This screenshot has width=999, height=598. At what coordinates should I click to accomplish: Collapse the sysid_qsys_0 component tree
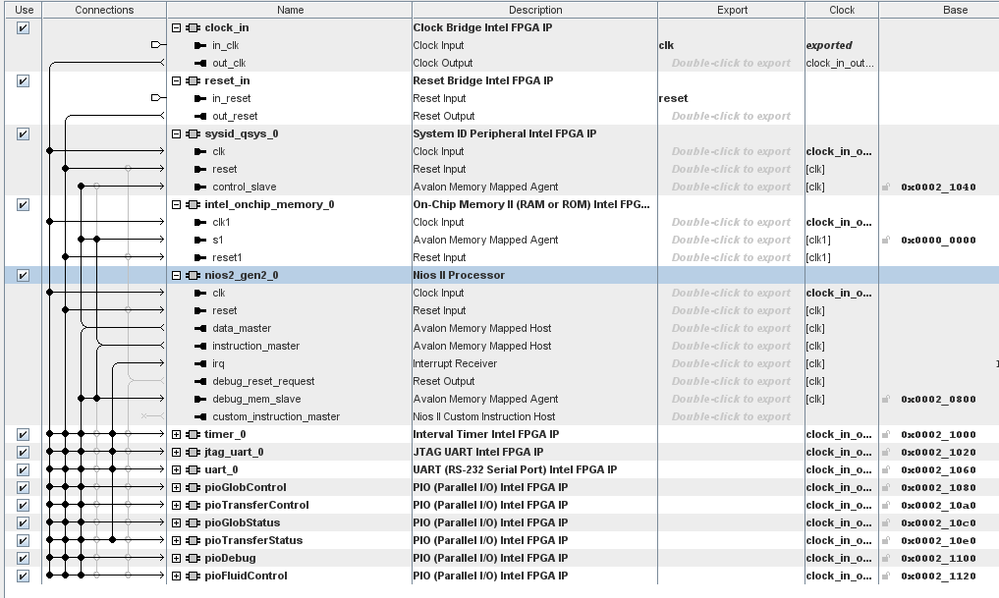(x=176, y=134)
